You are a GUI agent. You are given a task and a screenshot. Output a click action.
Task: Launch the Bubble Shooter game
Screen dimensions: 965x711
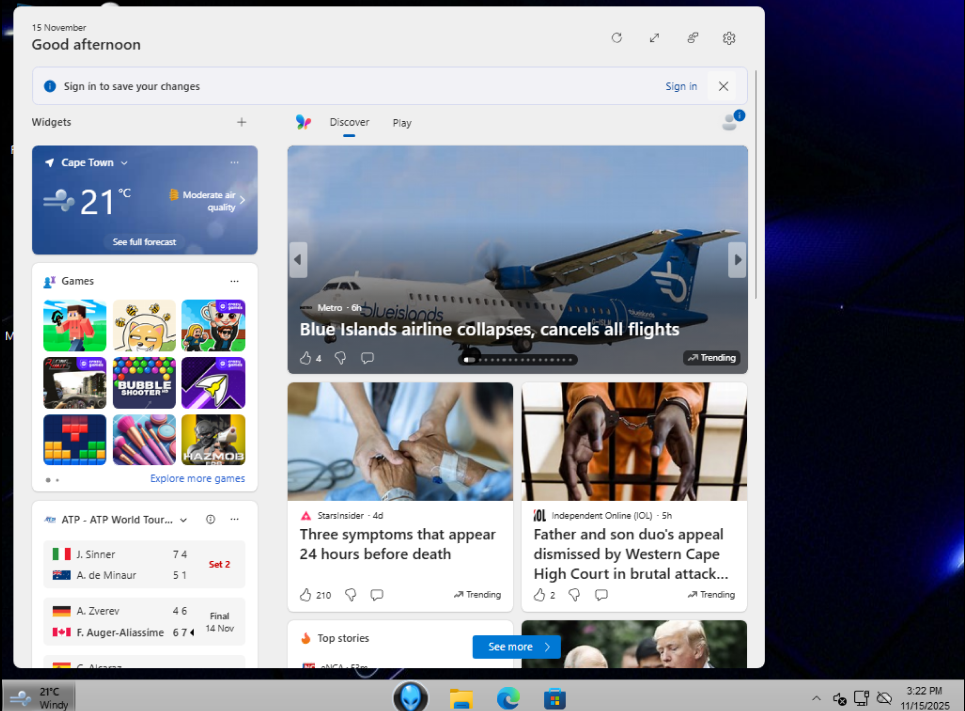(144, 382)
